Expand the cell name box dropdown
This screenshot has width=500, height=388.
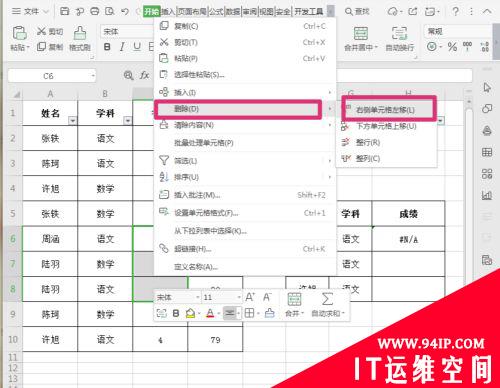click(93, 76)
